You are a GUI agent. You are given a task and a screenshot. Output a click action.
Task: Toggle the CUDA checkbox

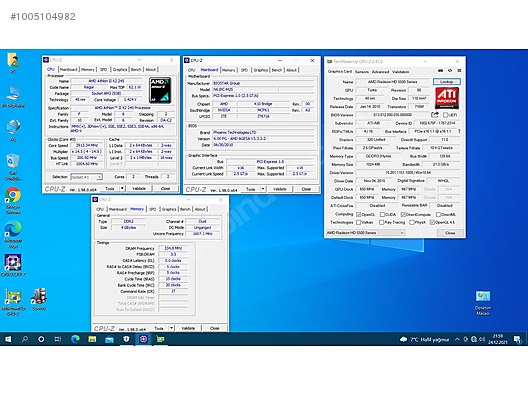point(382,214)
